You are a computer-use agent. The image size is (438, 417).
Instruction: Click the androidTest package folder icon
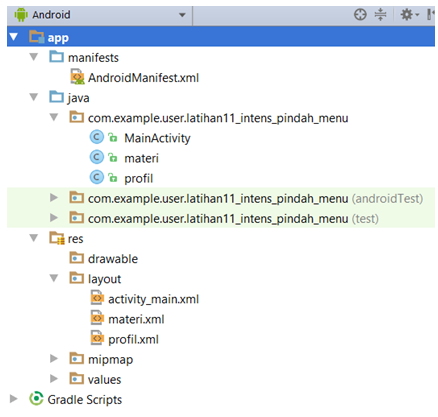[77, 197]
